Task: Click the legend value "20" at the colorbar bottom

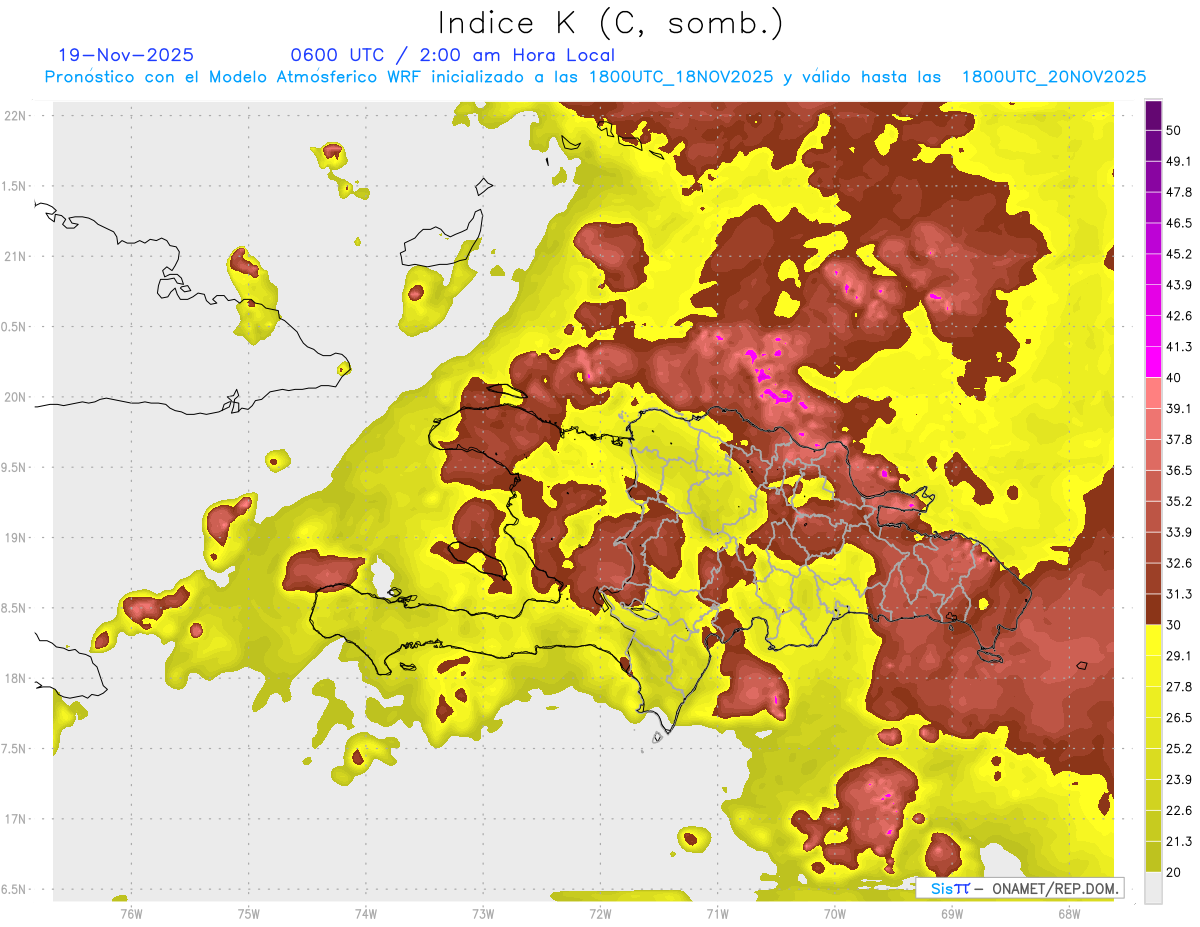Action: [1174, 873]
